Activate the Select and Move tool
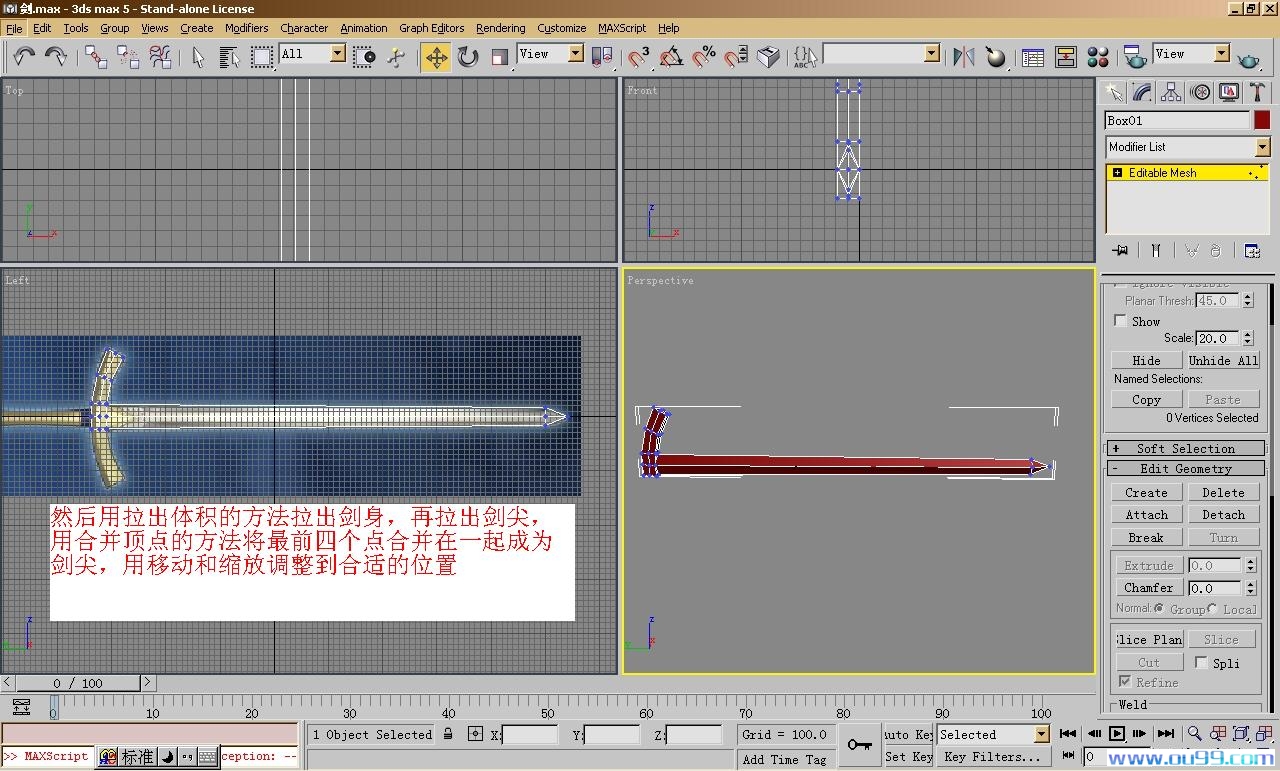The image size is (1280, 771). click(x=436, y=57)
